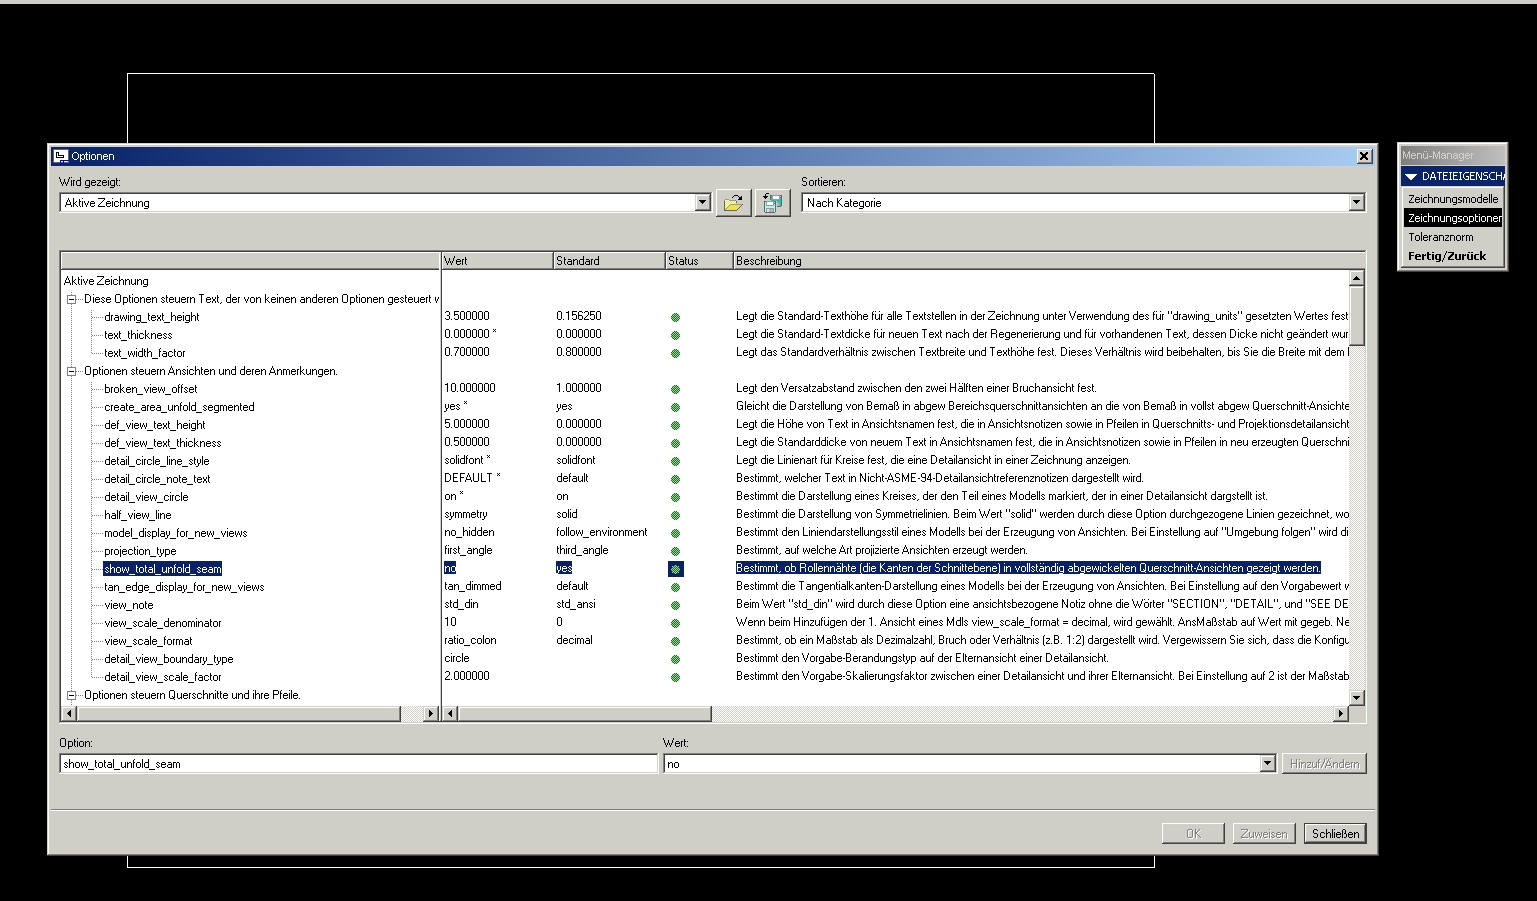1537x901 pixels.
Task: Select view_note option
Action: tap(129, 605)
